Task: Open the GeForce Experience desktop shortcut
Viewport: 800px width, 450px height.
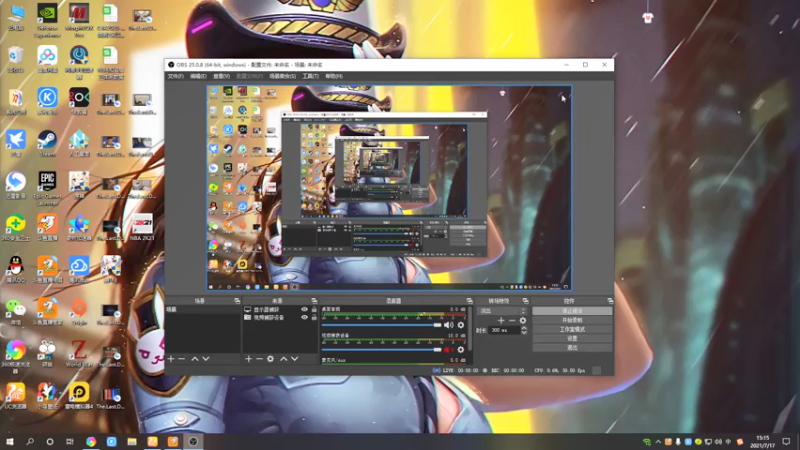Action: coord(47,20)
